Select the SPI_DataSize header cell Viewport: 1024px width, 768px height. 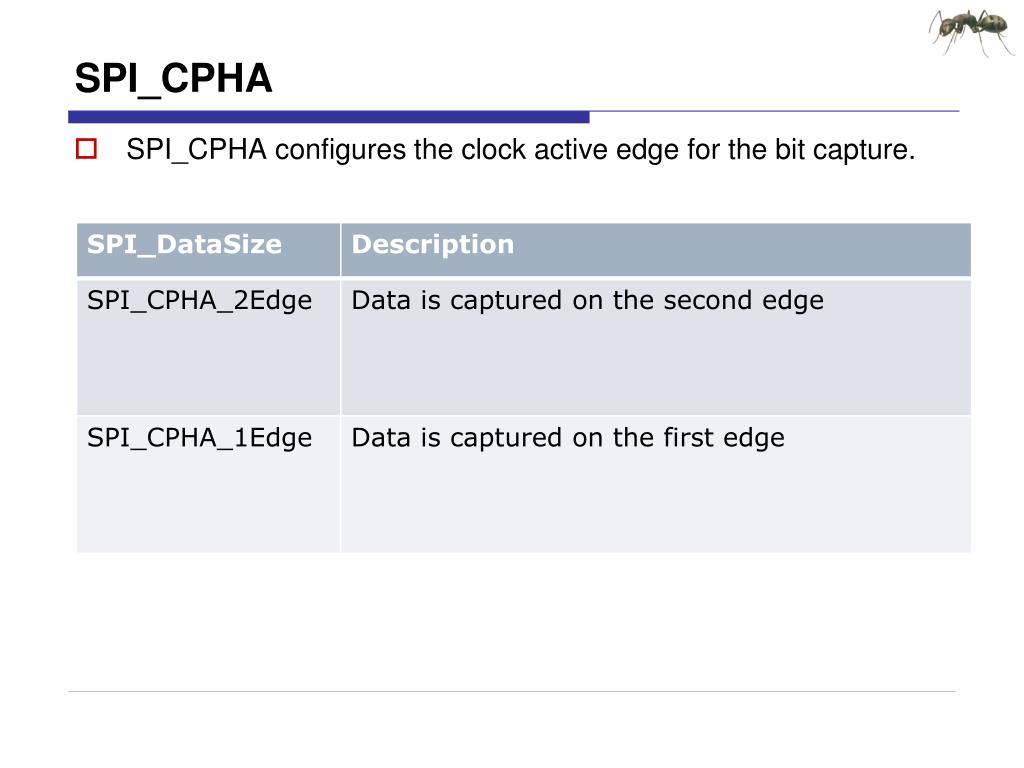(208, 249)
